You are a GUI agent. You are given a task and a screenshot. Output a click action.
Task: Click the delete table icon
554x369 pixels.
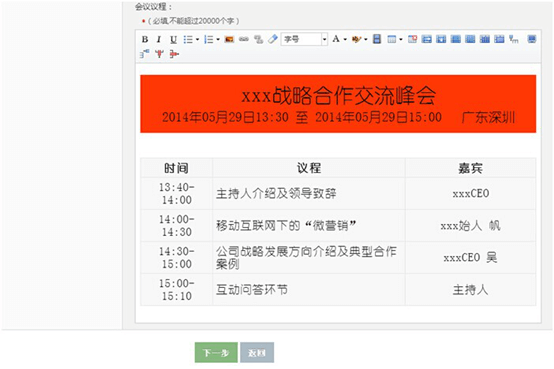[x=412, y=39]
